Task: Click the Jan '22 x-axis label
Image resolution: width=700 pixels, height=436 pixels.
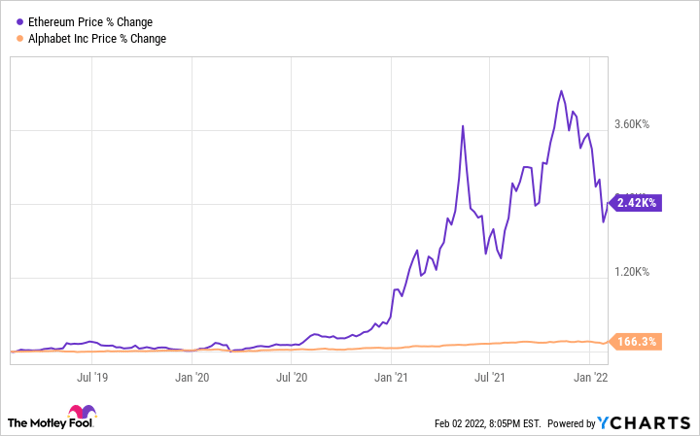Action: click(x=591, y=378)
